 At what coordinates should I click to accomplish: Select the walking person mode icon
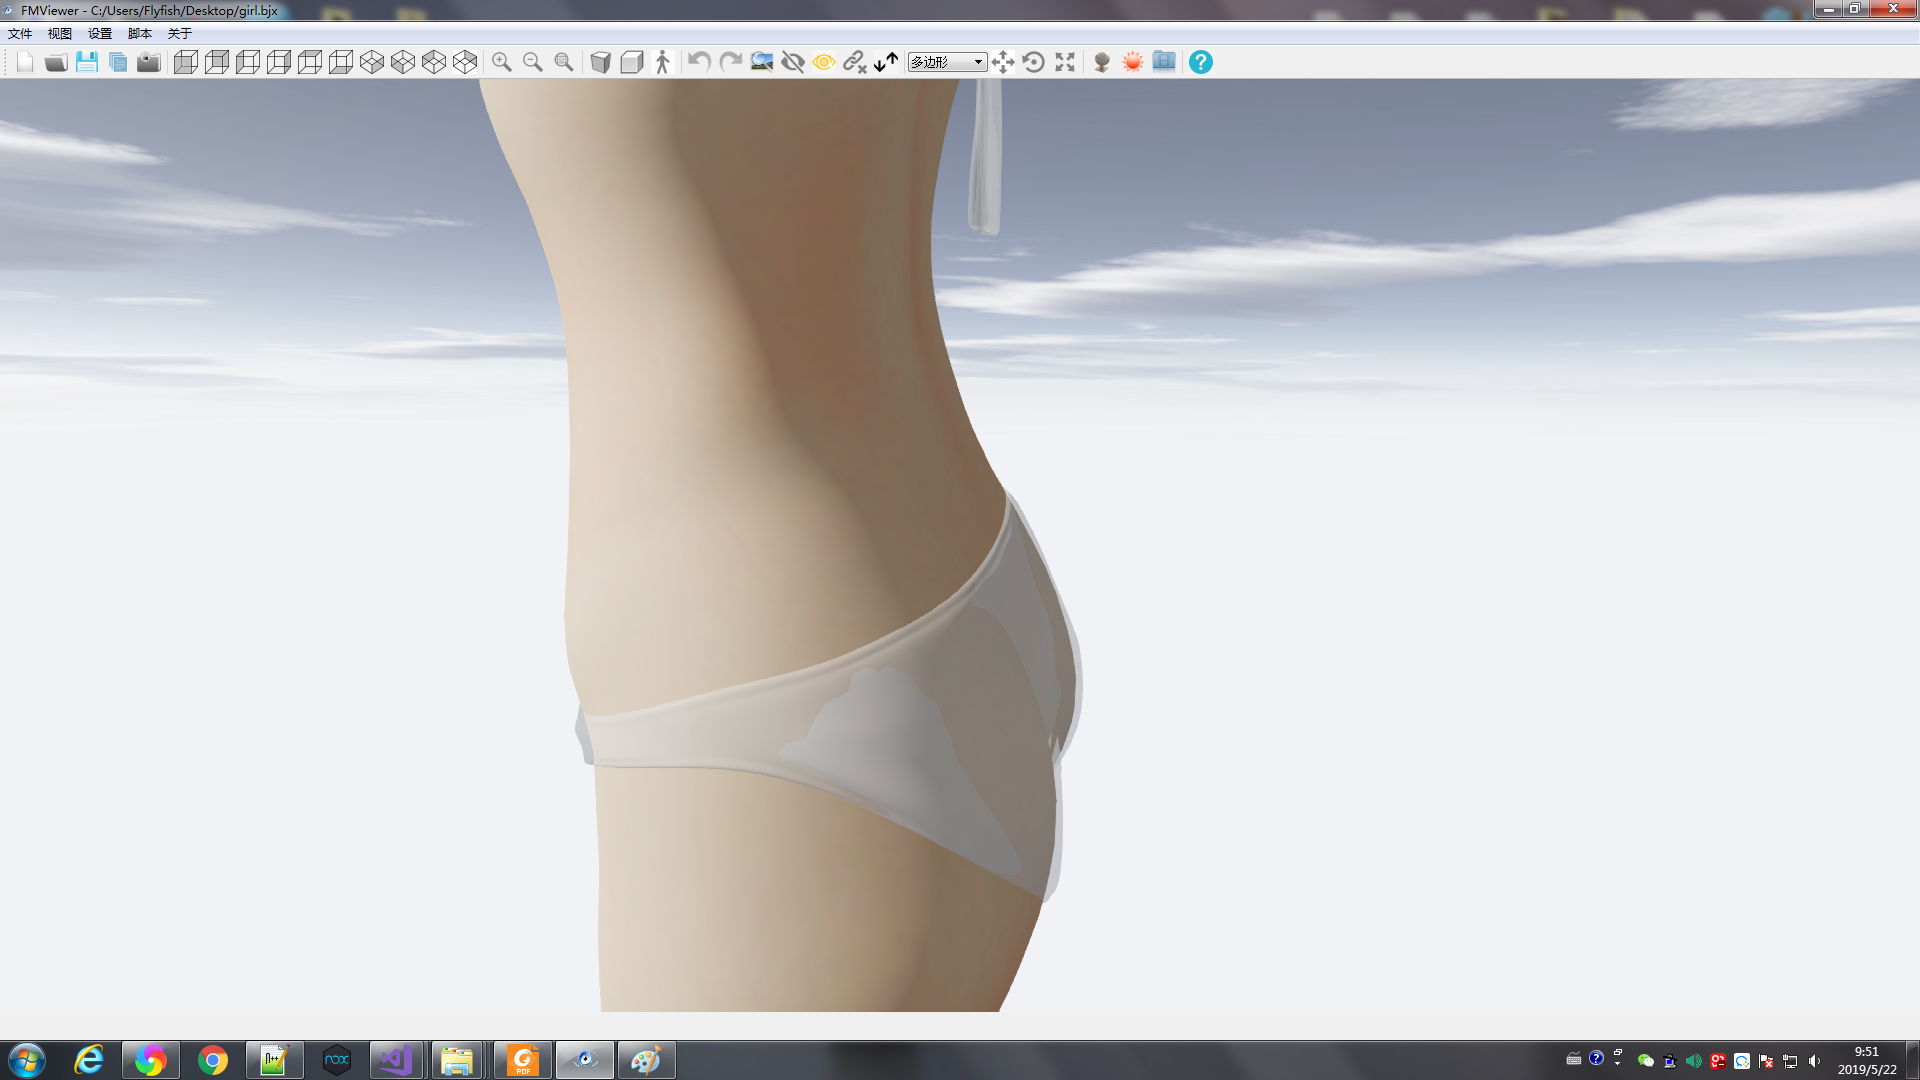tap(662, 62)
